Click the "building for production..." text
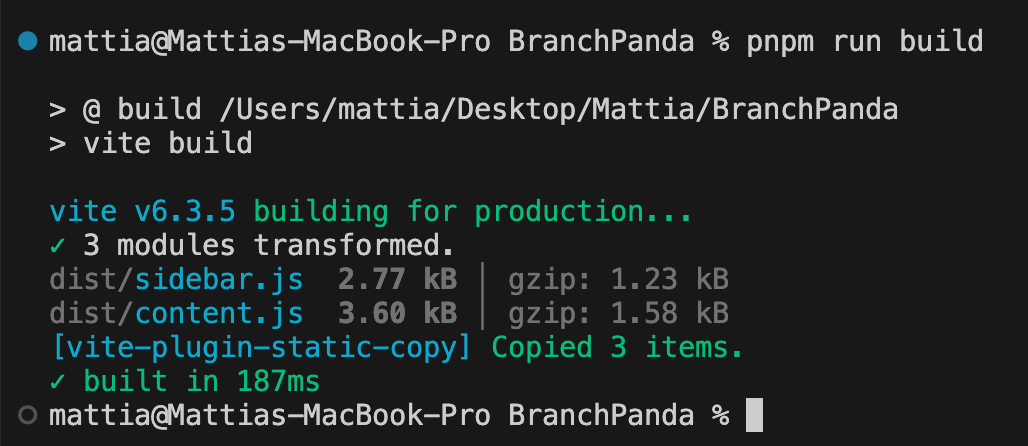The width and height of the screenshot is (1028, 446). 473,212
